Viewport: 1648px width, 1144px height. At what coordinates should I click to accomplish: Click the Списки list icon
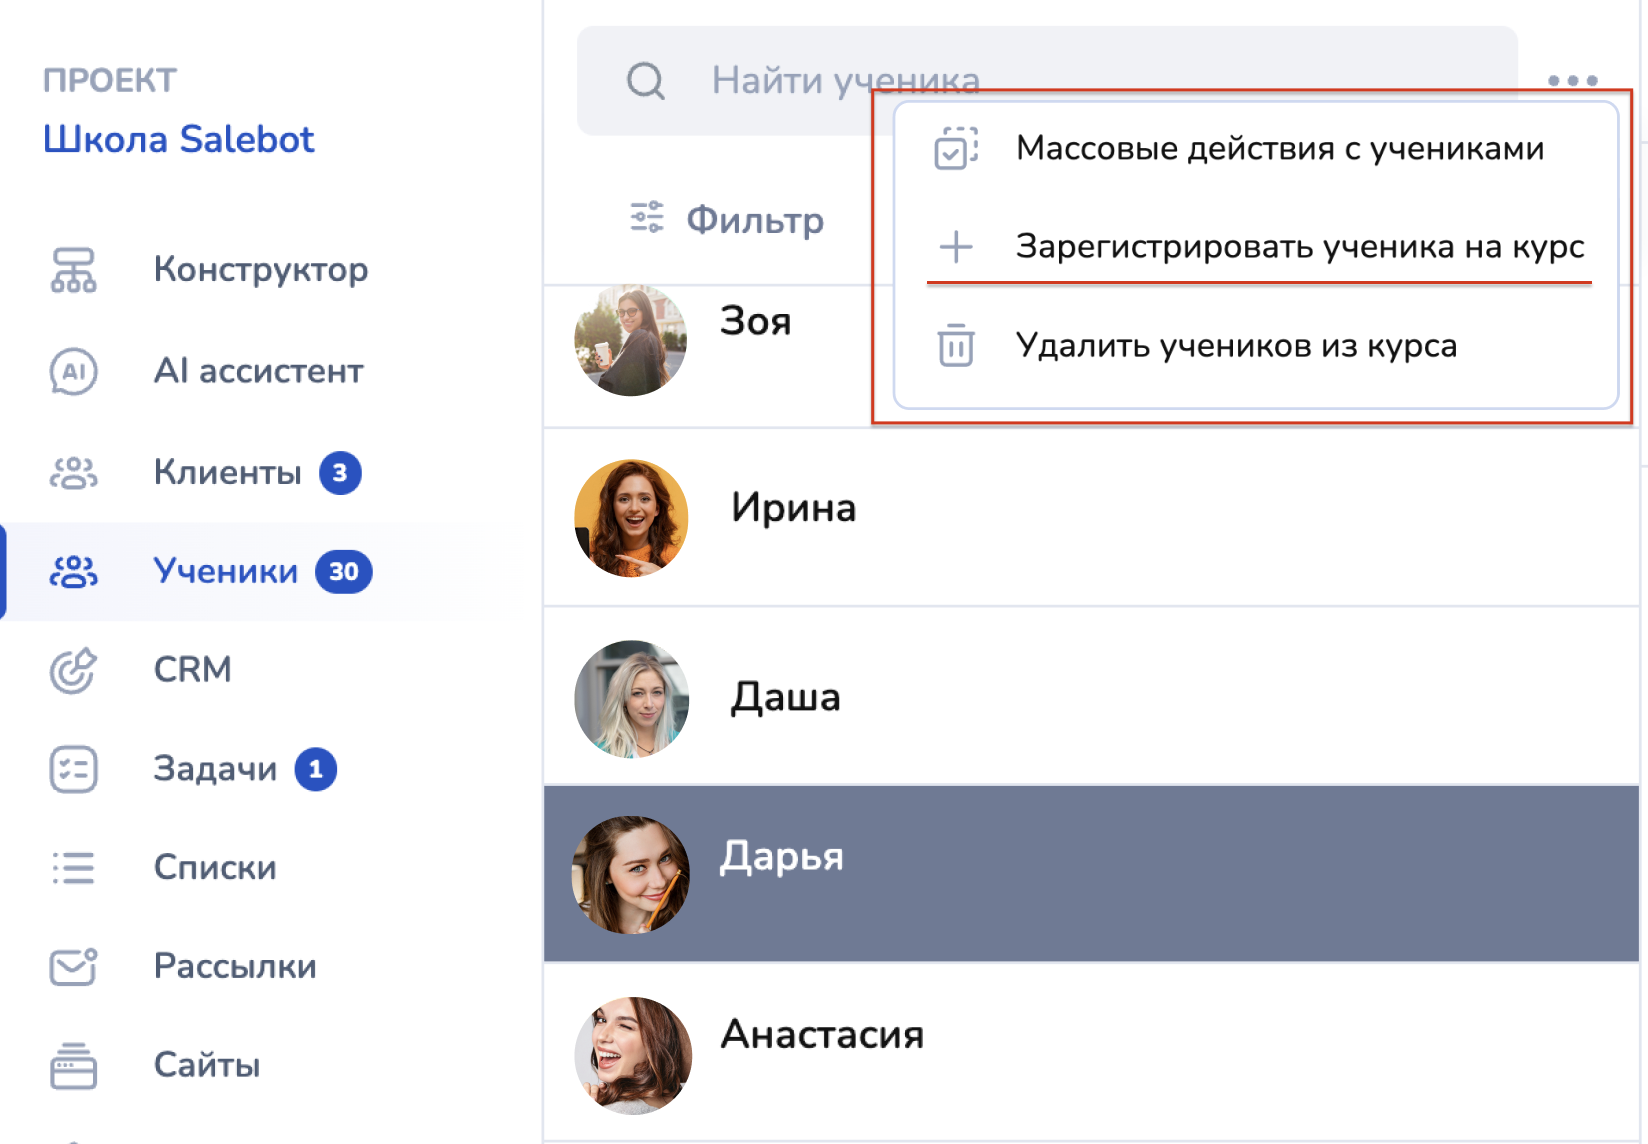(x=73, y=868)
